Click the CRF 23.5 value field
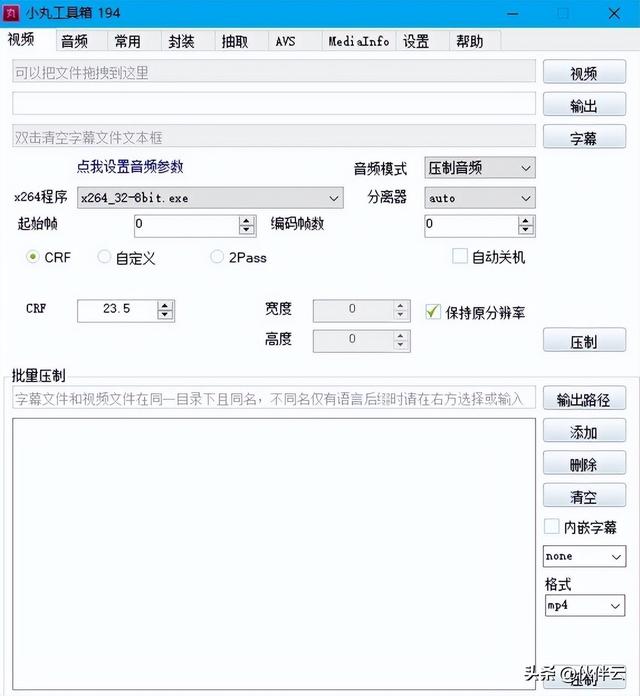 tap(118, 310)
